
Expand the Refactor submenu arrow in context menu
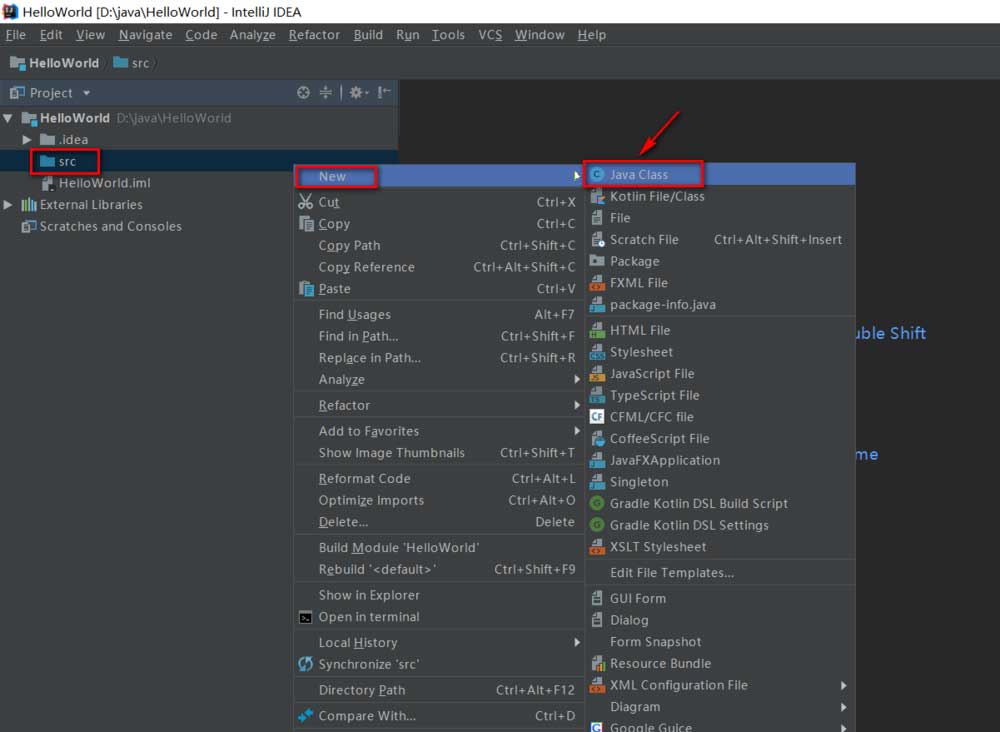click(577, 405)
